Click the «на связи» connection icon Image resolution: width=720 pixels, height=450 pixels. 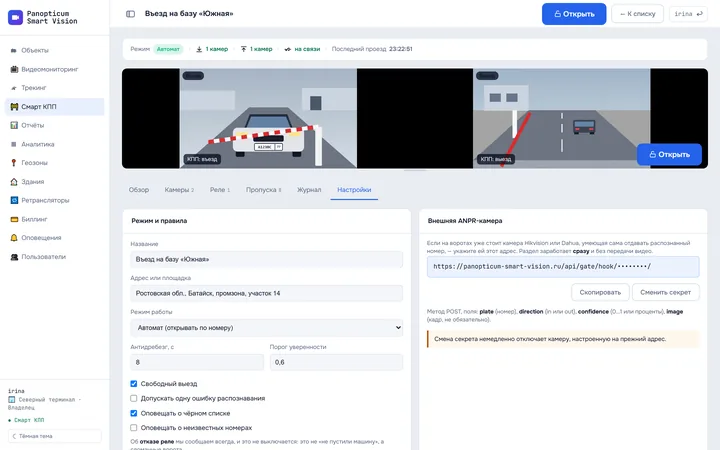pos(287,49)
